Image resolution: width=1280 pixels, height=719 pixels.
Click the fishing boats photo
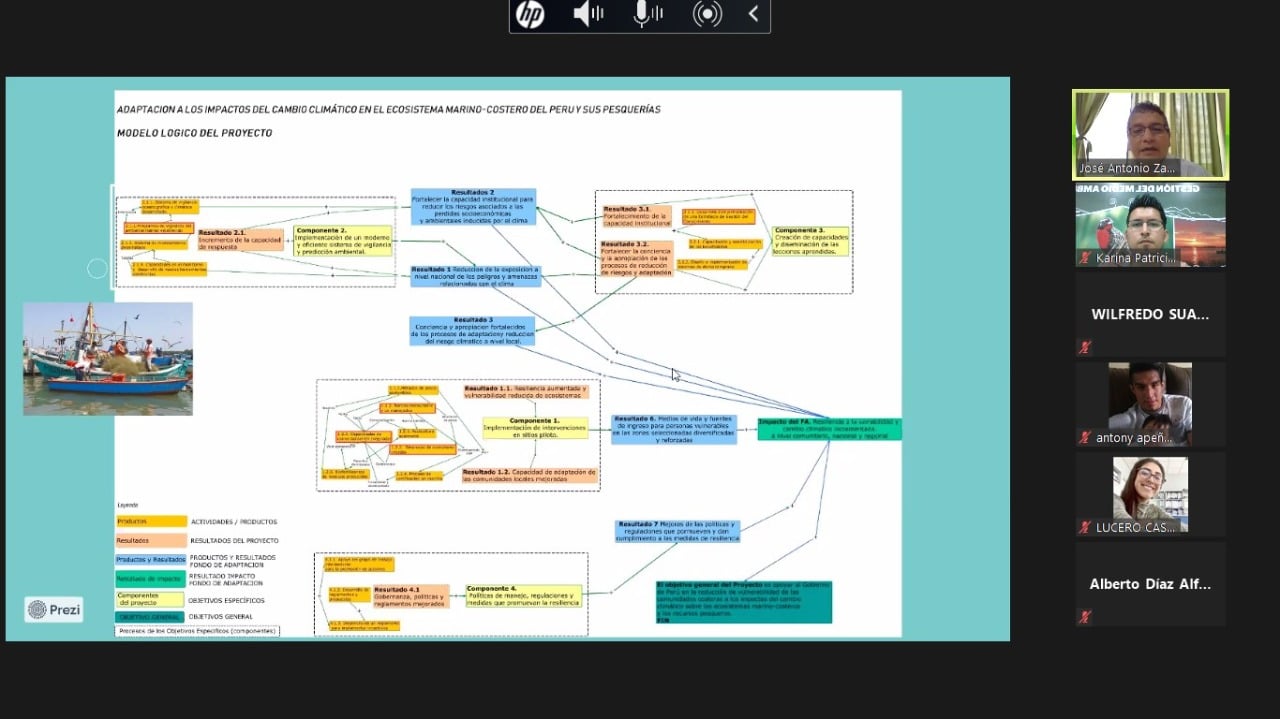(x=108, y=358)
